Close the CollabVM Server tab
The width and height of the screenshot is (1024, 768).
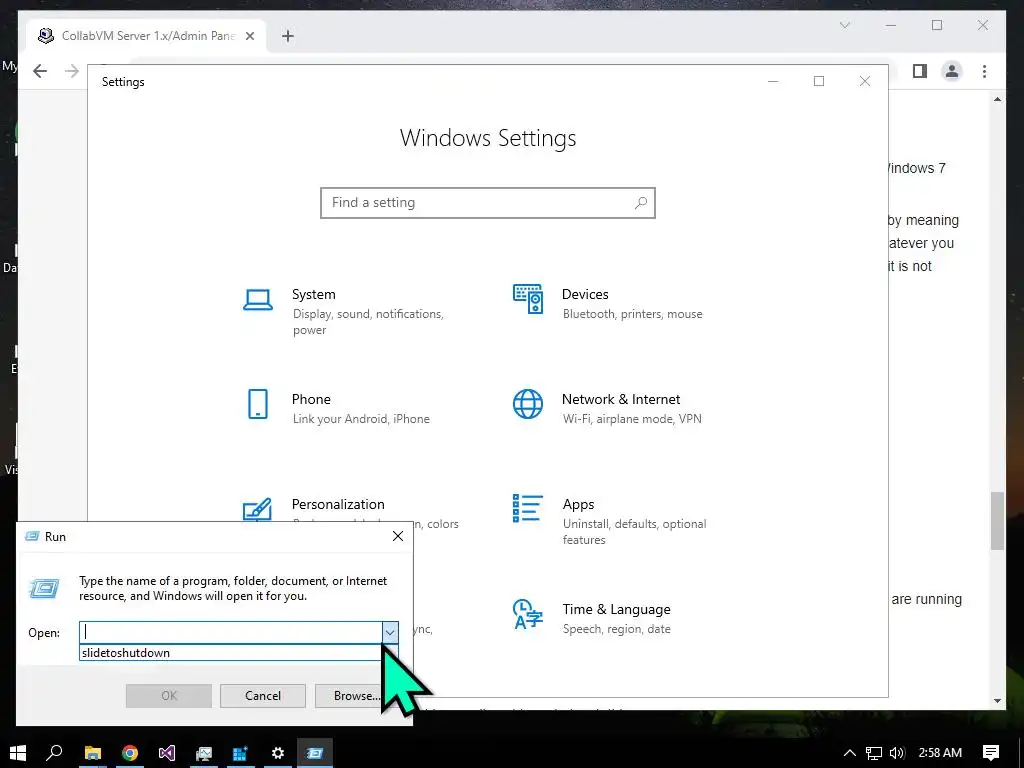coord(249,36)
